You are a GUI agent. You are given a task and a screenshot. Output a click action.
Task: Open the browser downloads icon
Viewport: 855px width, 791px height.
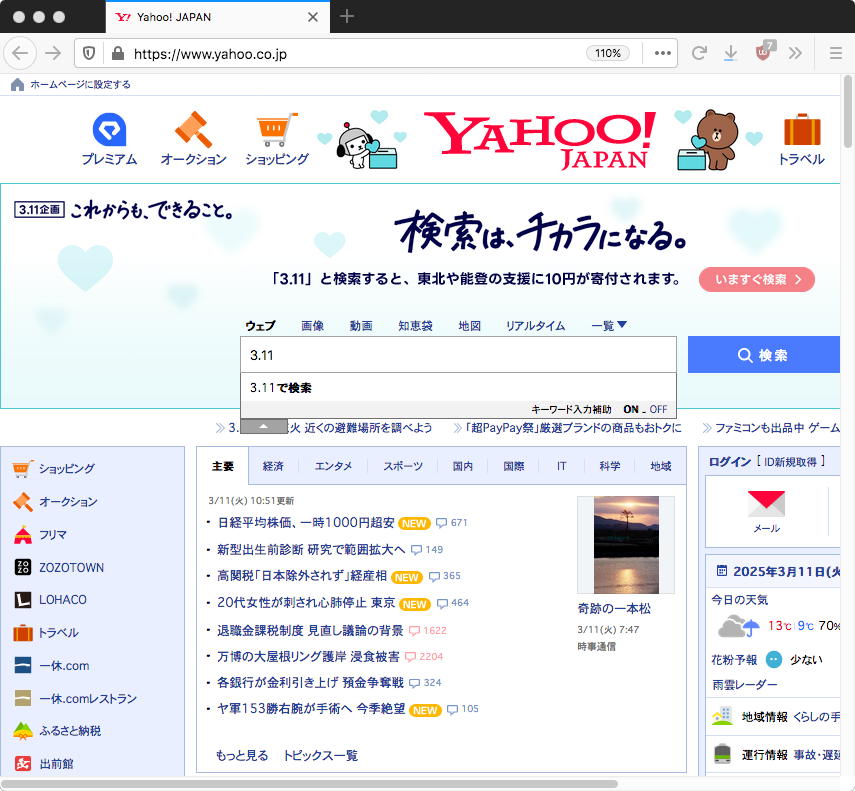(x=731, y=53)
